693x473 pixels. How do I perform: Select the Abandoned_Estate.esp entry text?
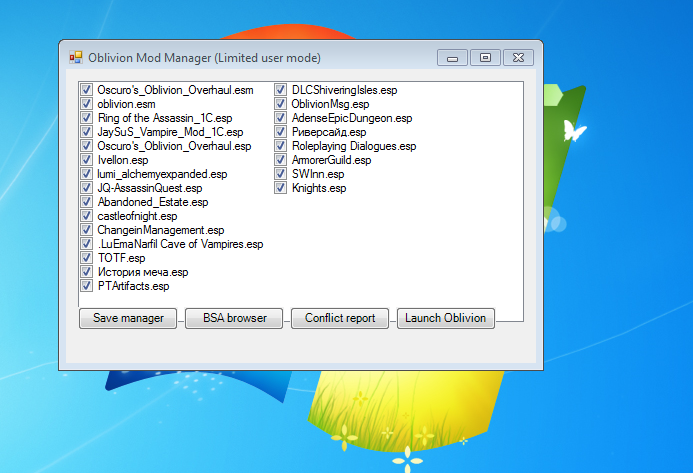tap(152, 202)
